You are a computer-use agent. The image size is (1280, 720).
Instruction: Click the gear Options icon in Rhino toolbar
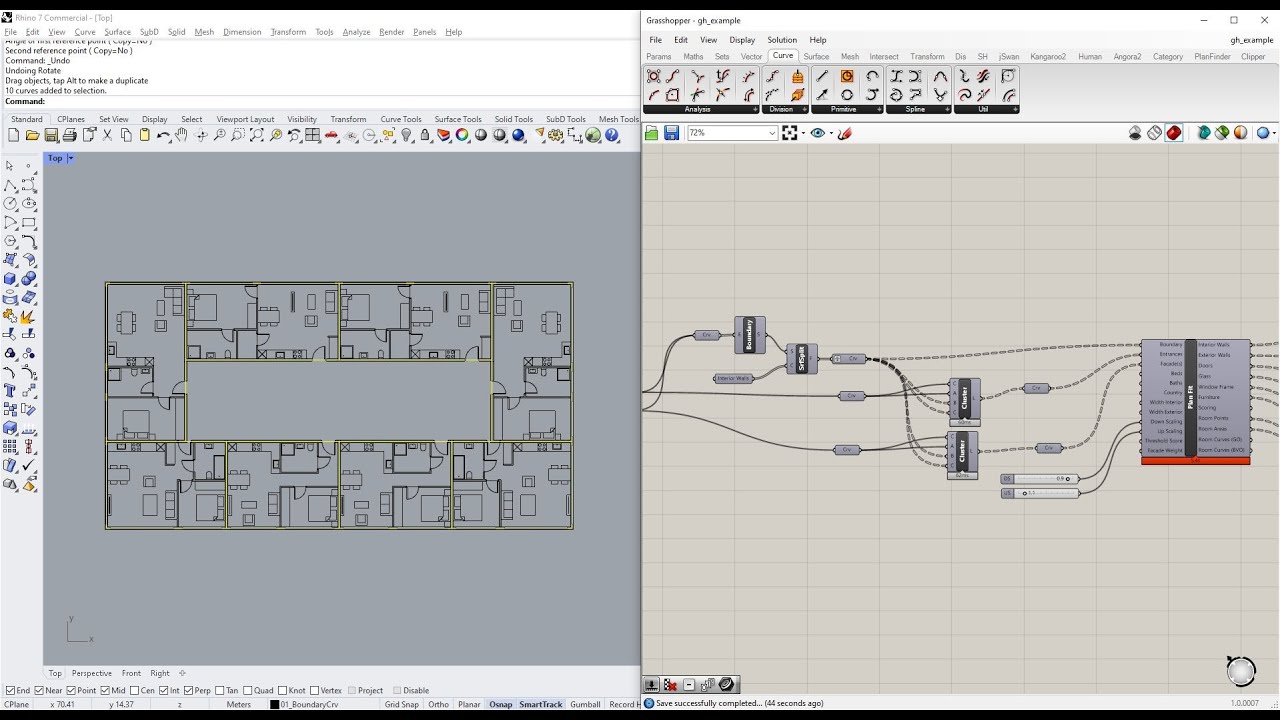[x=553, y=135]
